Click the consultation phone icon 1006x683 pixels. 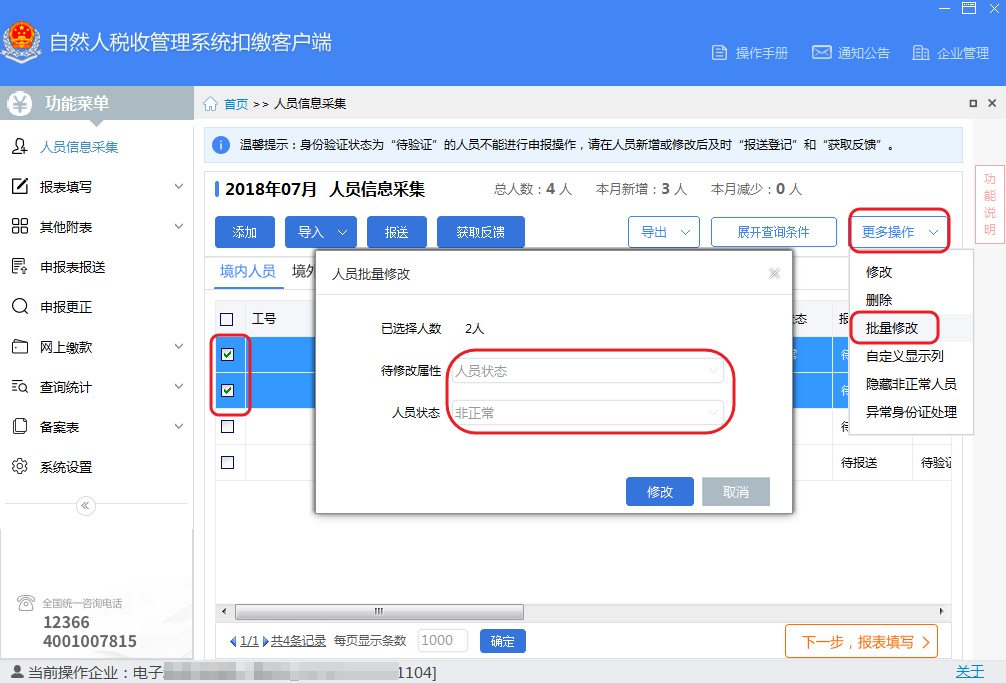coord(26,603)
